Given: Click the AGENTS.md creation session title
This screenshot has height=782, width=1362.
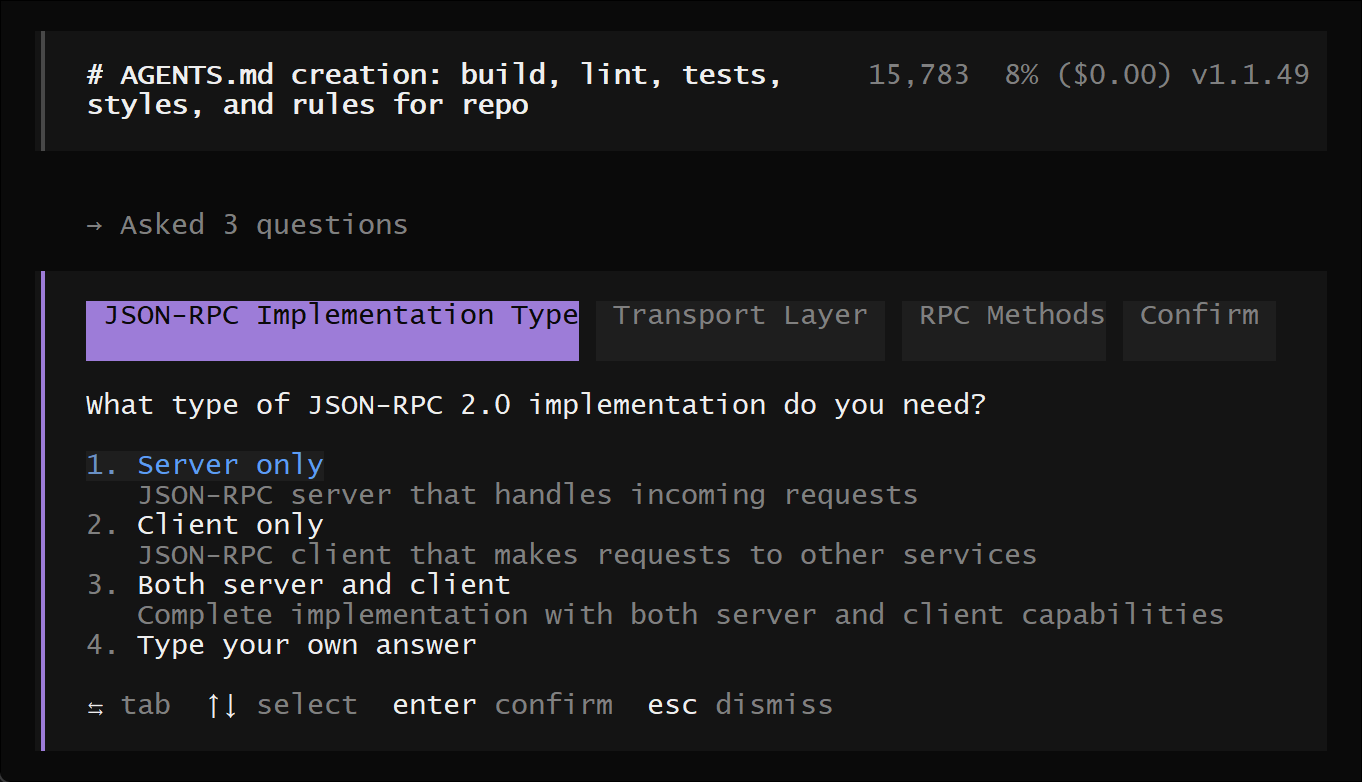Looking at the screenshot, I should pyautogui.click(x=435, y=90).
